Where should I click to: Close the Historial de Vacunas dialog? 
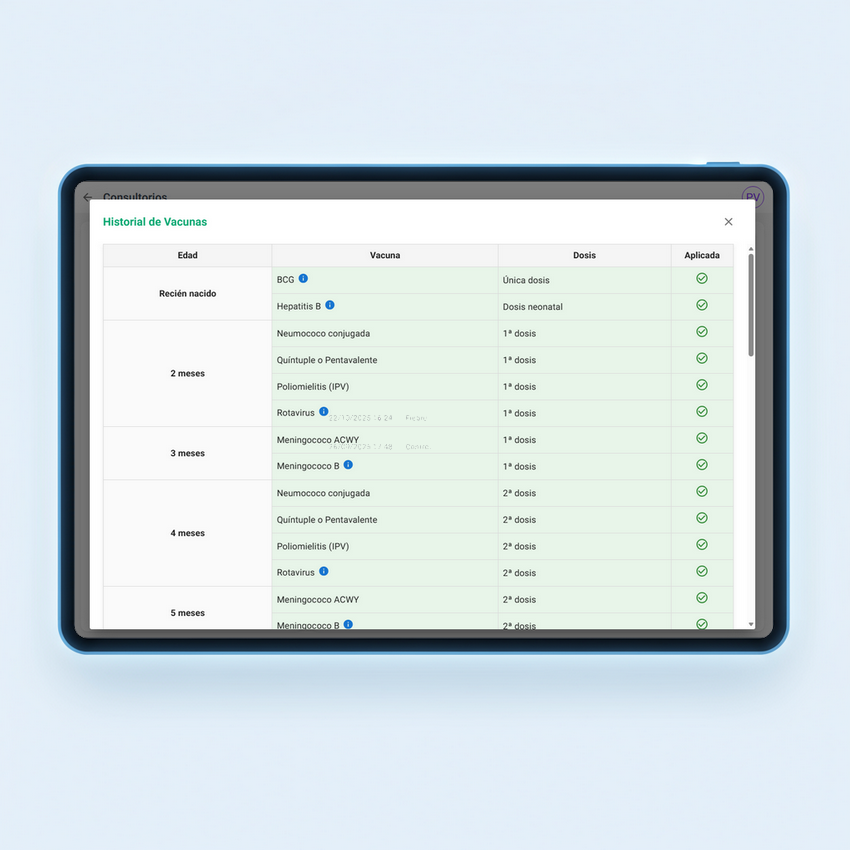pyautogui.click(x=728, y=221)
